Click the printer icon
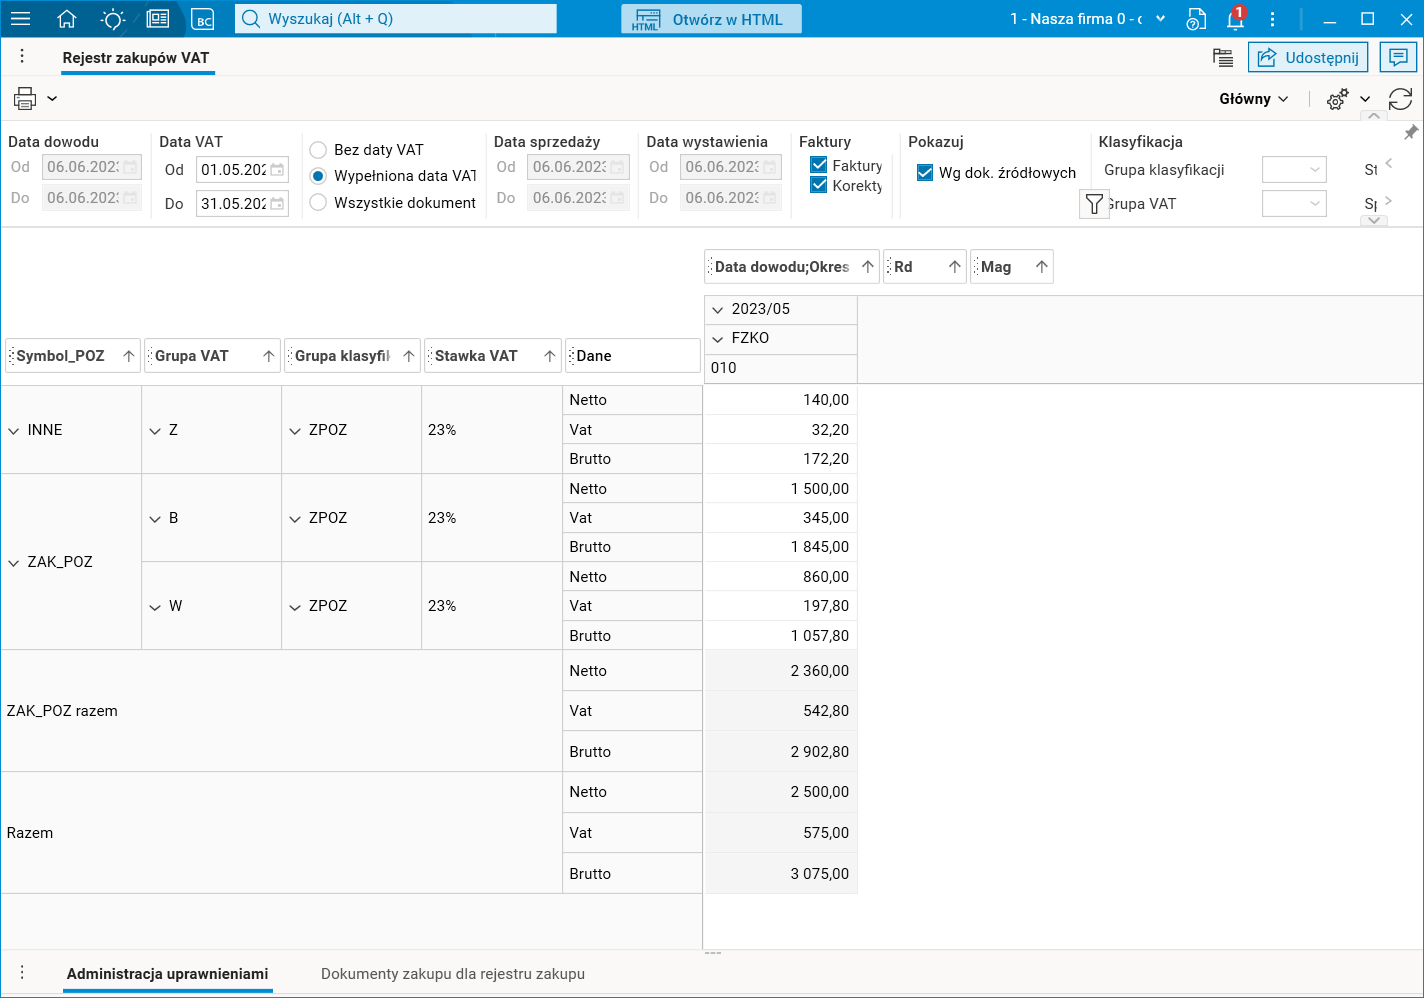The width and height of the screenshot is (1424, 998). [x=25, y=98]
